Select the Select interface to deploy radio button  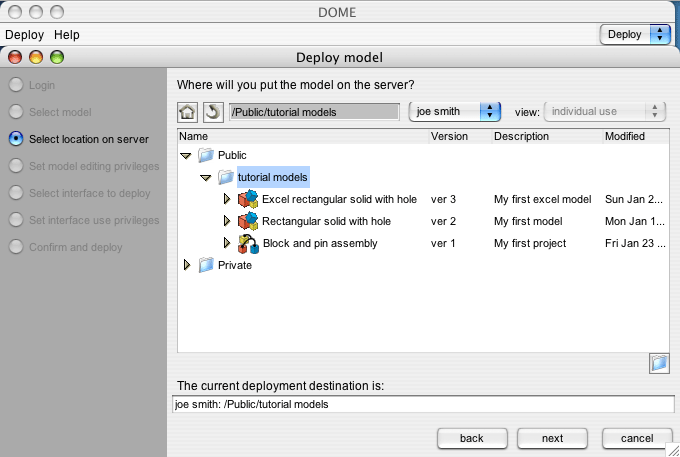click(x=16, y=193)
